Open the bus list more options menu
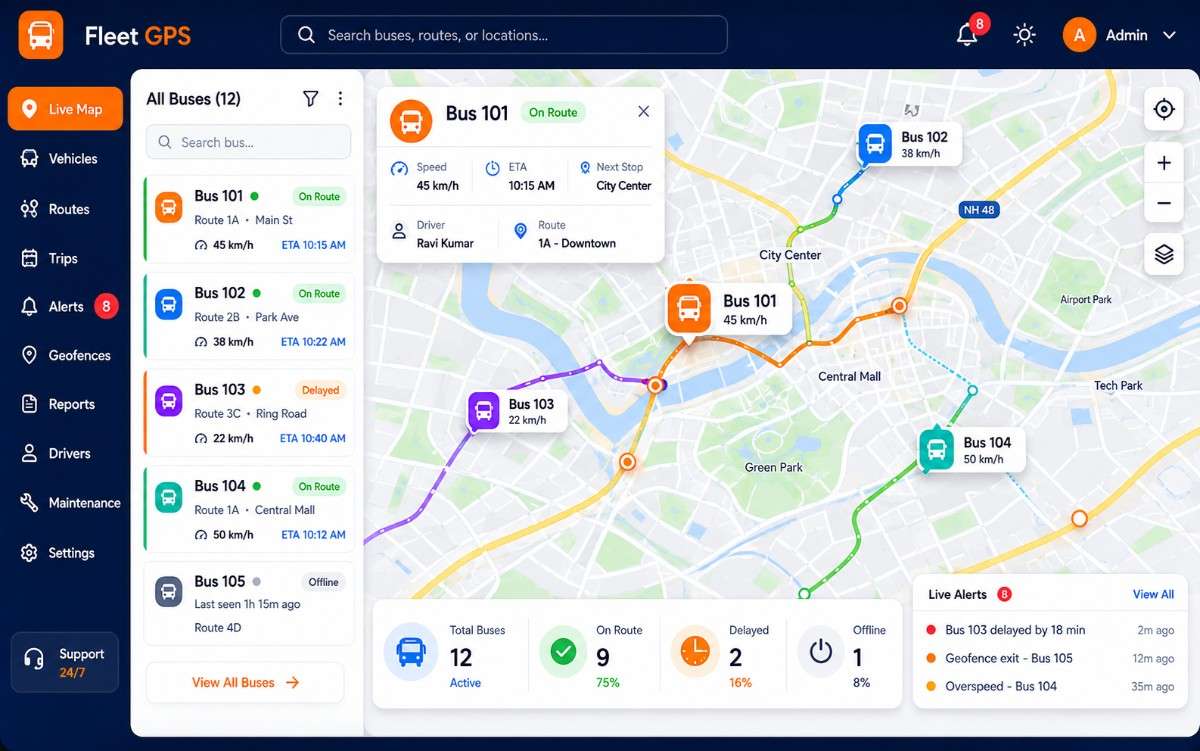The image size is (1200, 751). coord(340,98)
